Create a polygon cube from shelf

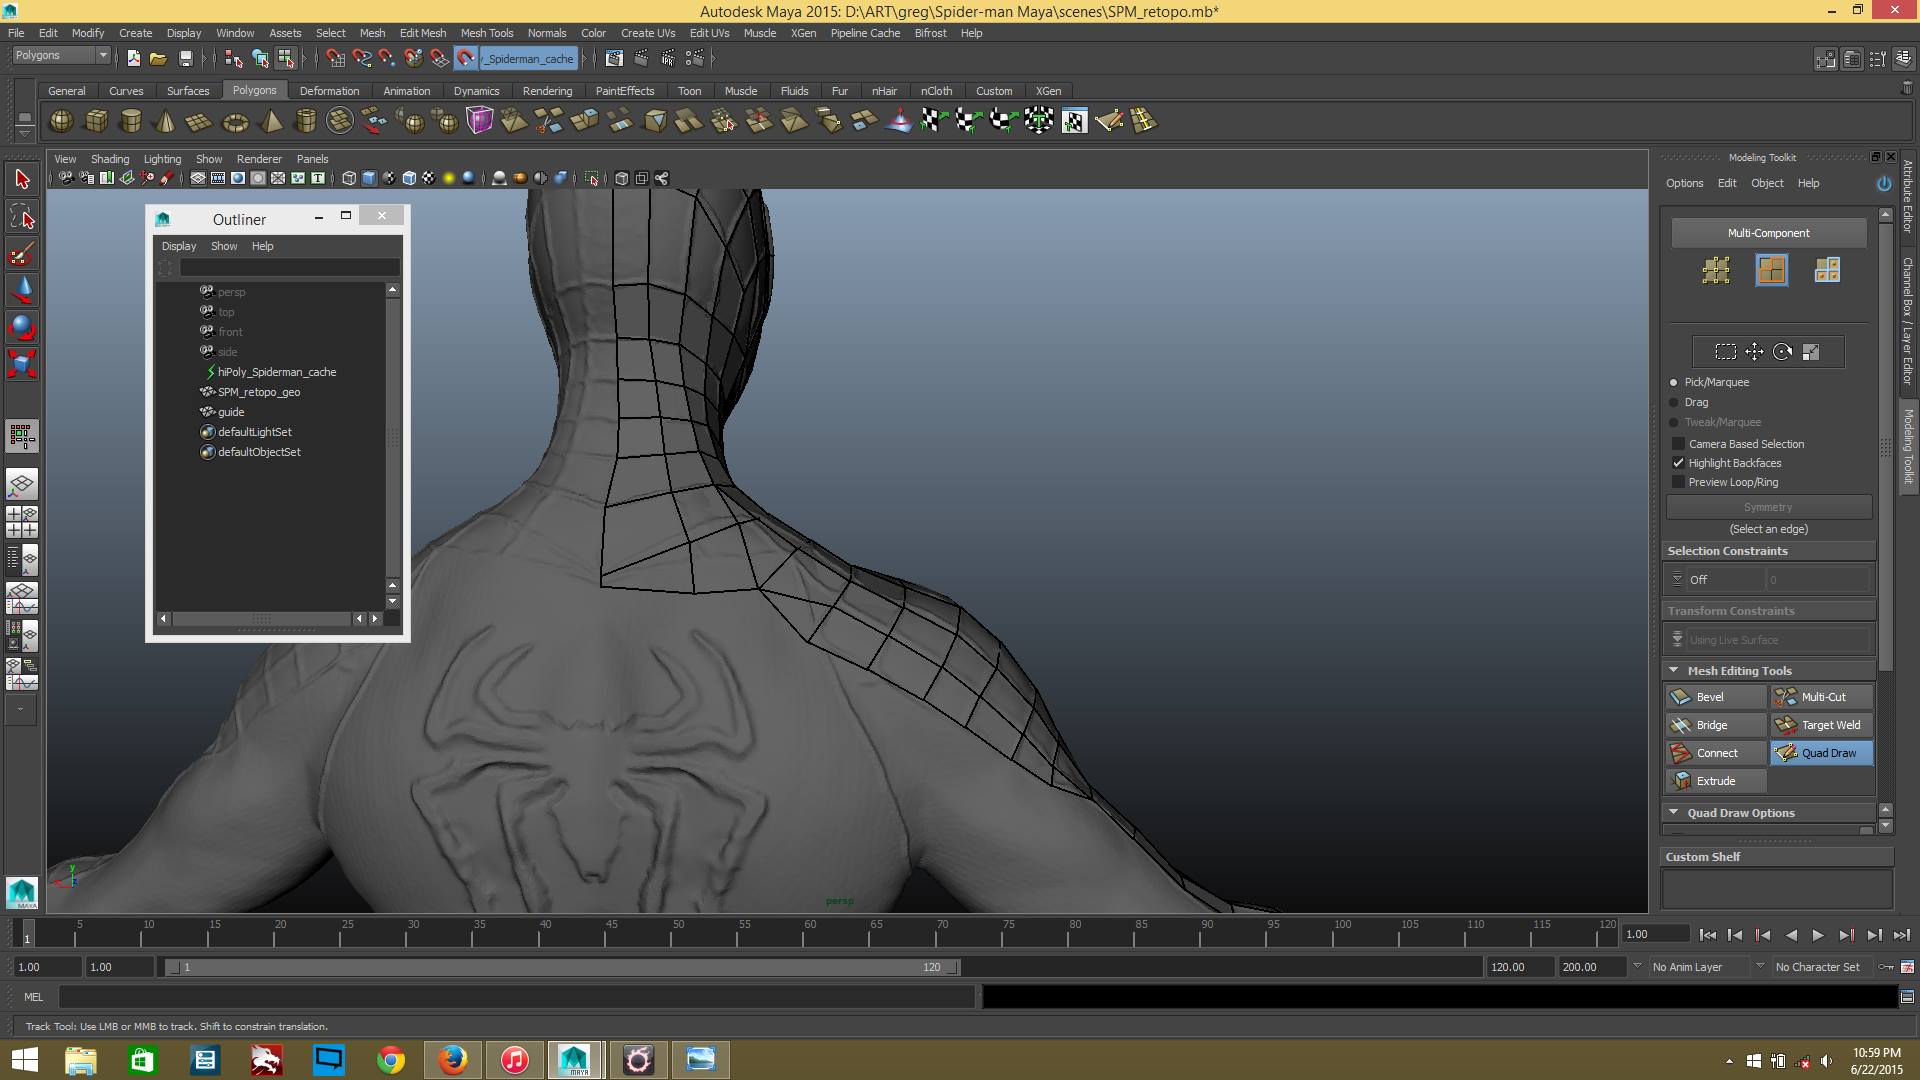tap(96, 121)
